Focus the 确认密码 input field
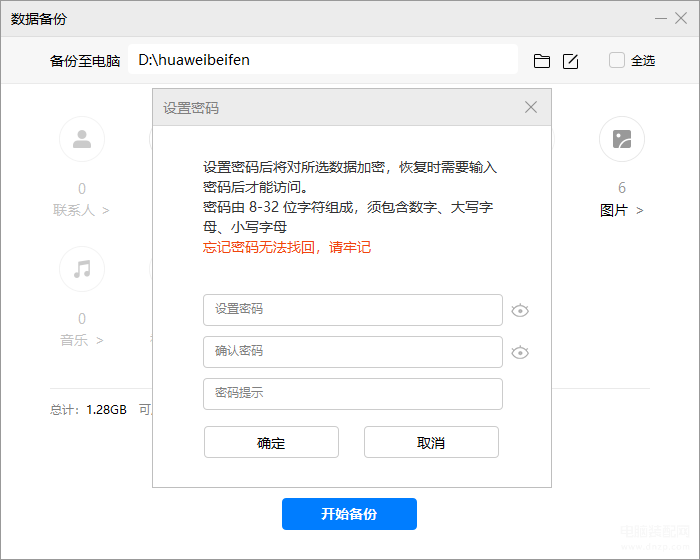The height and width of the screenshot is (560, 700). (x=352, y=352)
